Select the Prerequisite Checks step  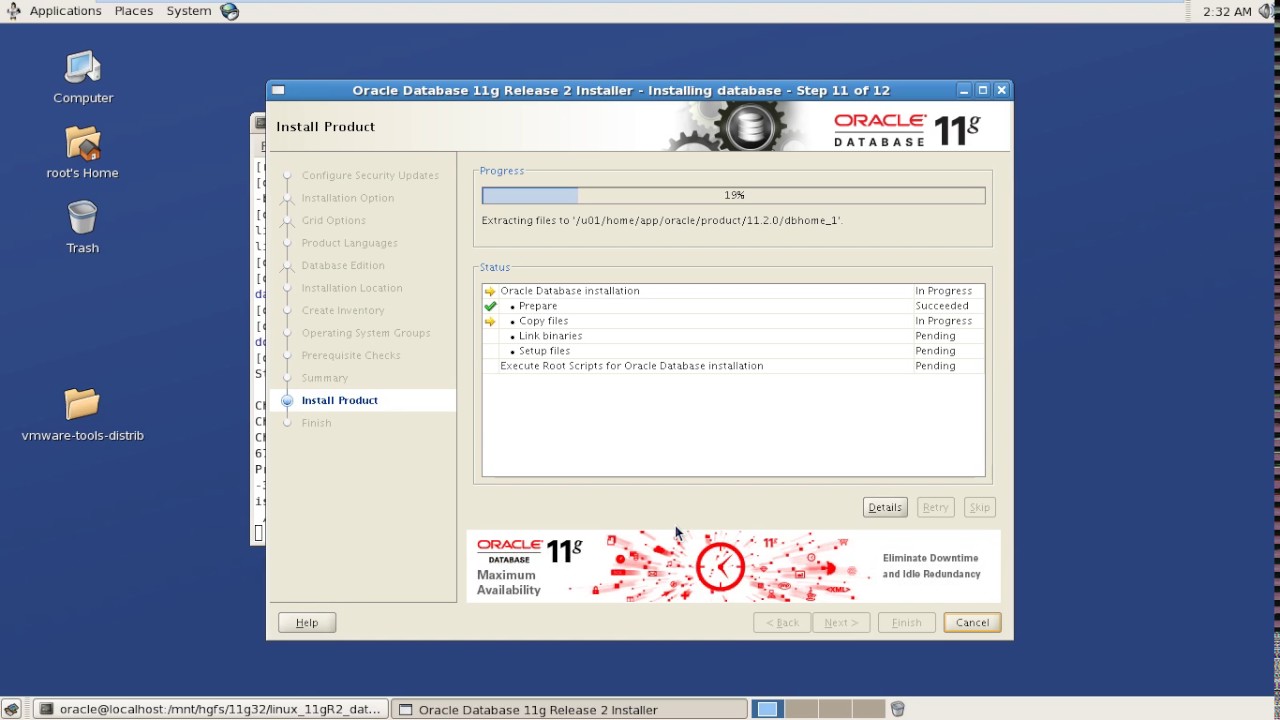(x=351, y=355)
